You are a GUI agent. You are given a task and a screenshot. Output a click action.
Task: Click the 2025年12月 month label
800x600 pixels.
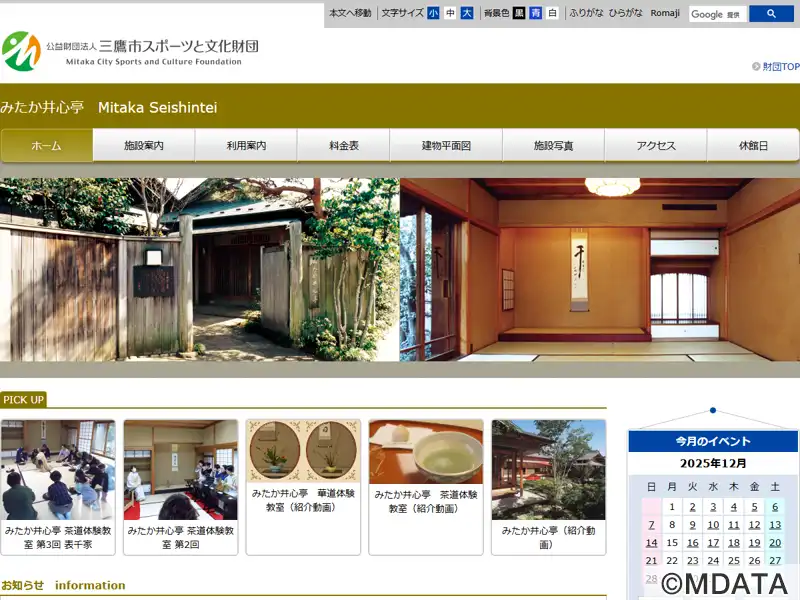click(x=713, y=463)
